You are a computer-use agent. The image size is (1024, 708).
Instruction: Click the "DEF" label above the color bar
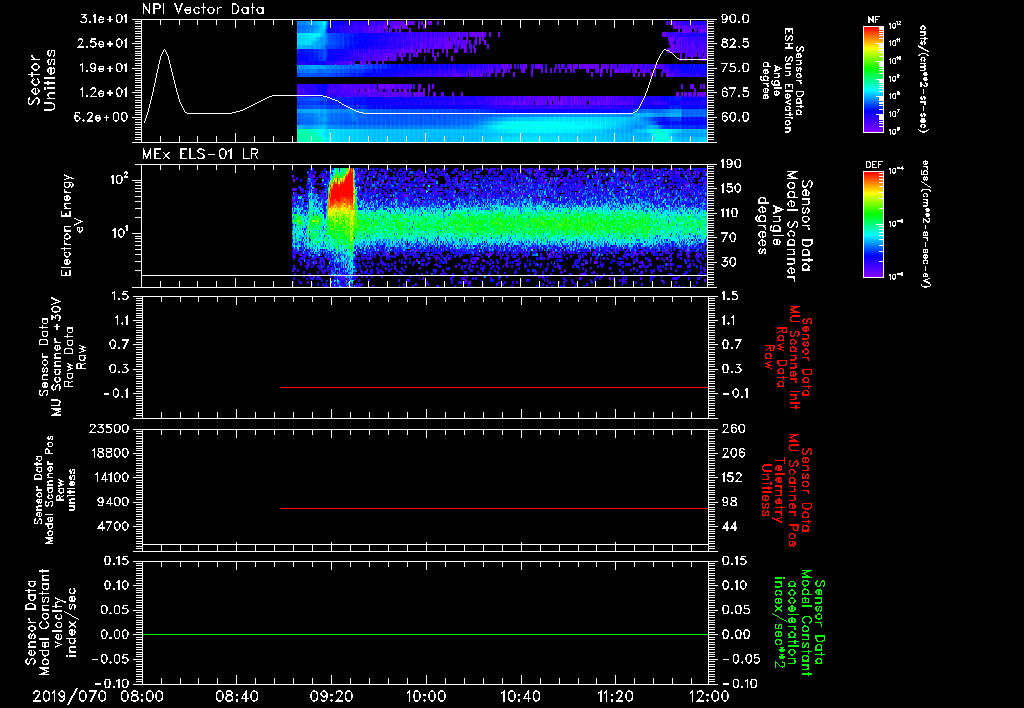(x=873, y=165)
